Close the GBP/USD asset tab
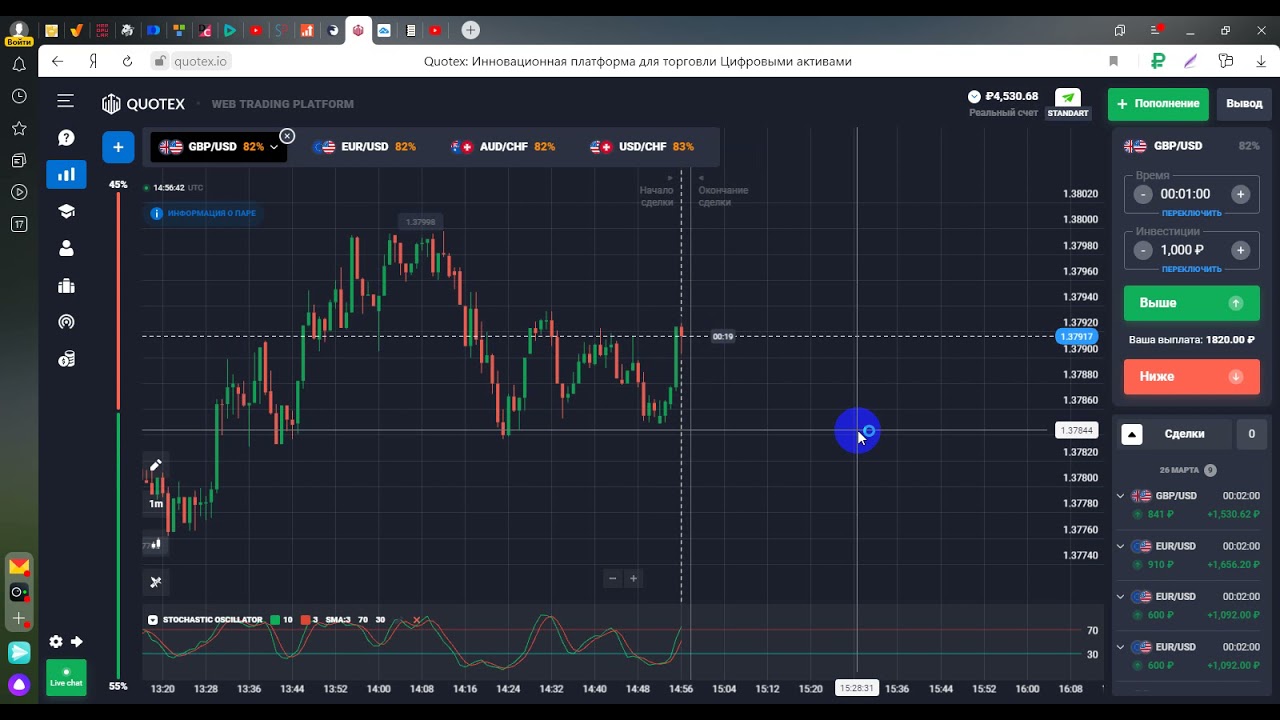 pyautogui.click(x=287, y=135)
